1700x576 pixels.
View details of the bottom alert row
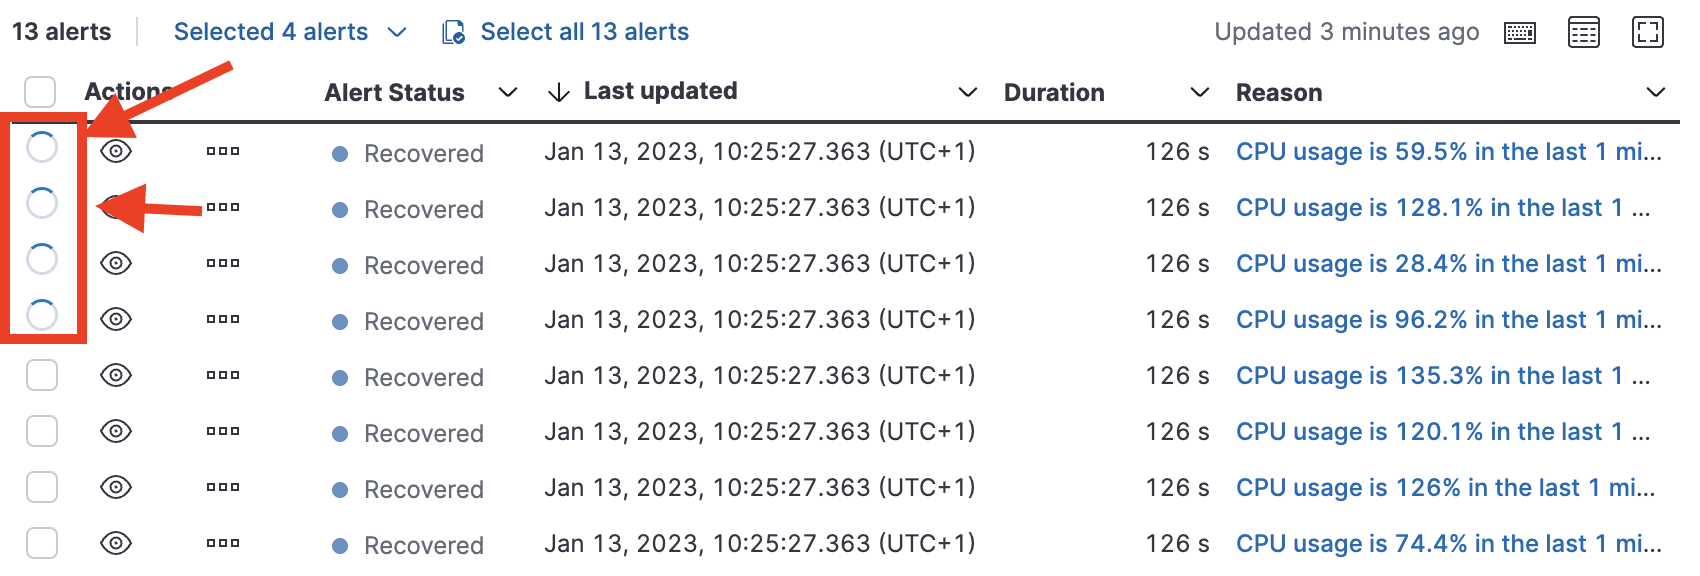click(x=116, y=543)
